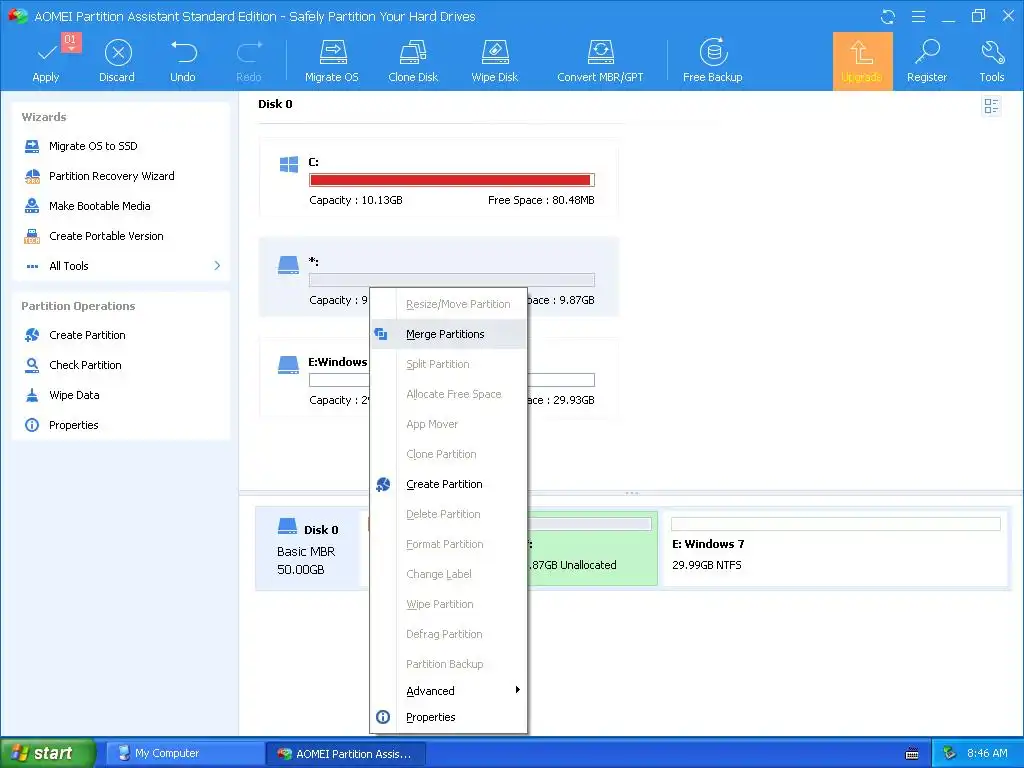The height and width of the screenshot is (768, 1024).
Task: Select the C: partition card
Action: click(438, 178)
